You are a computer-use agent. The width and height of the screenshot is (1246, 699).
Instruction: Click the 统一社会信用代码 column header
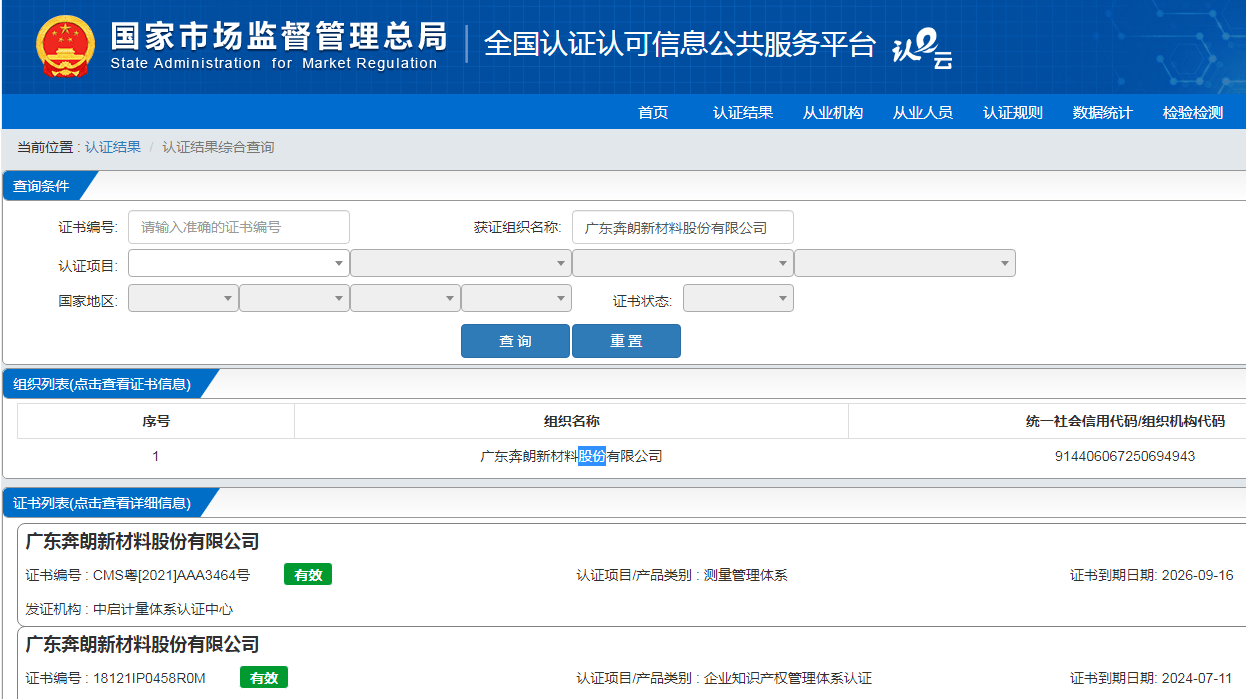[1125, 421]
